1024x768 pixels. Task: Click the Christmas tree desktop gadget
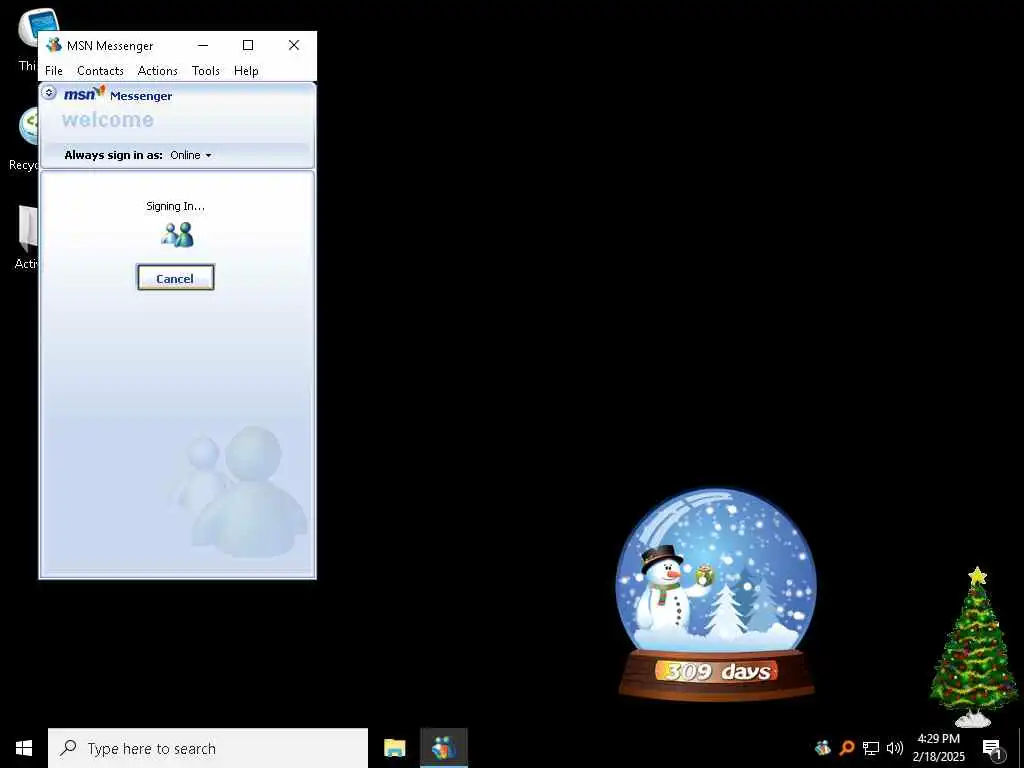(x=974, y=647)
